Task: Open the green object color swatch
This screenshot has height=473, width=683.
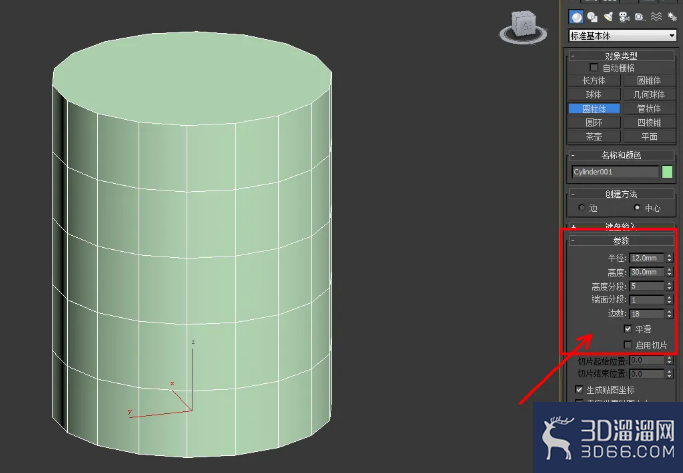Action: pyautogui.click(x=667, y=172)
